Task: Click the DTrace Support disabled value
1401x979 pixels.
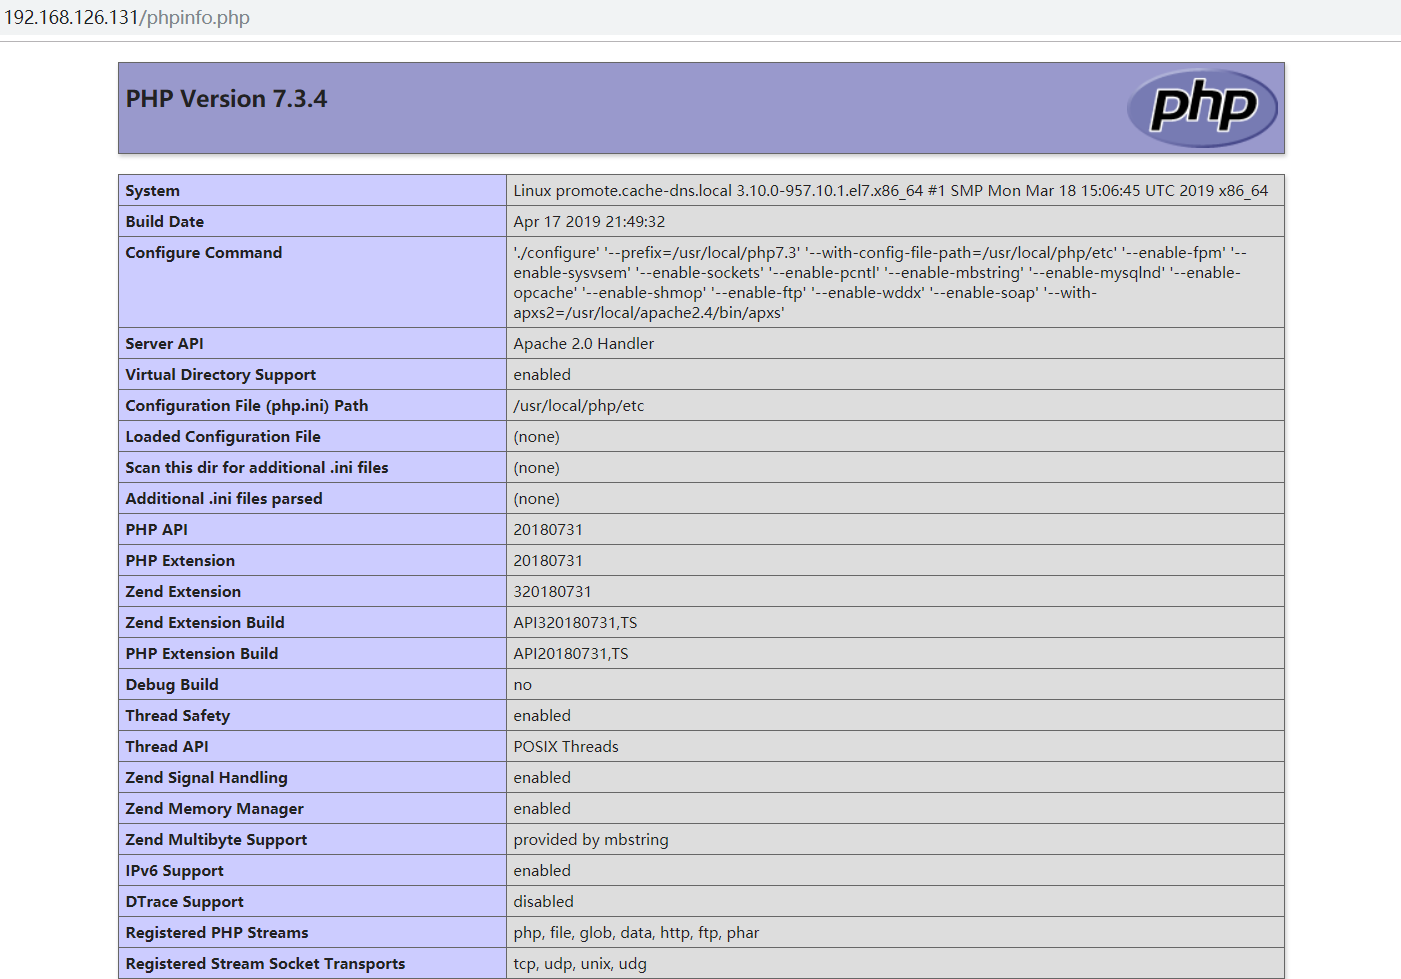Action: click(x=543, y=901)
